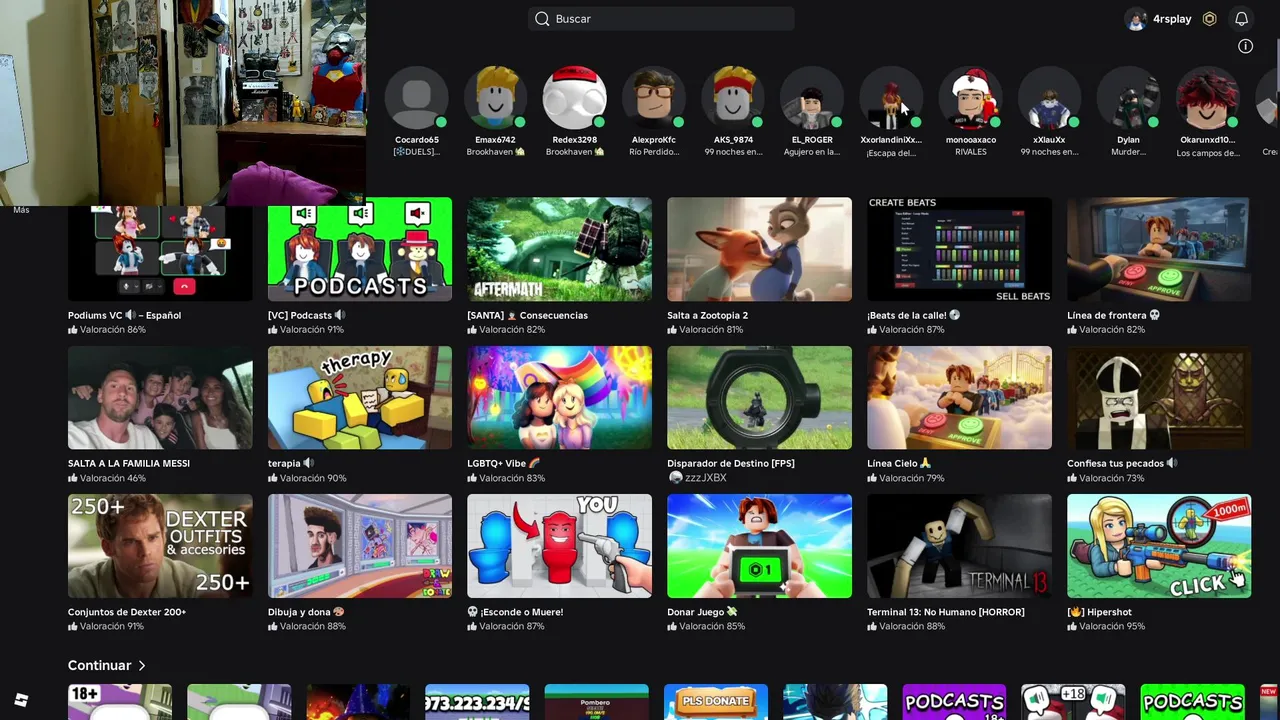Click the [VC] Podcasts title

click(306, 315)
